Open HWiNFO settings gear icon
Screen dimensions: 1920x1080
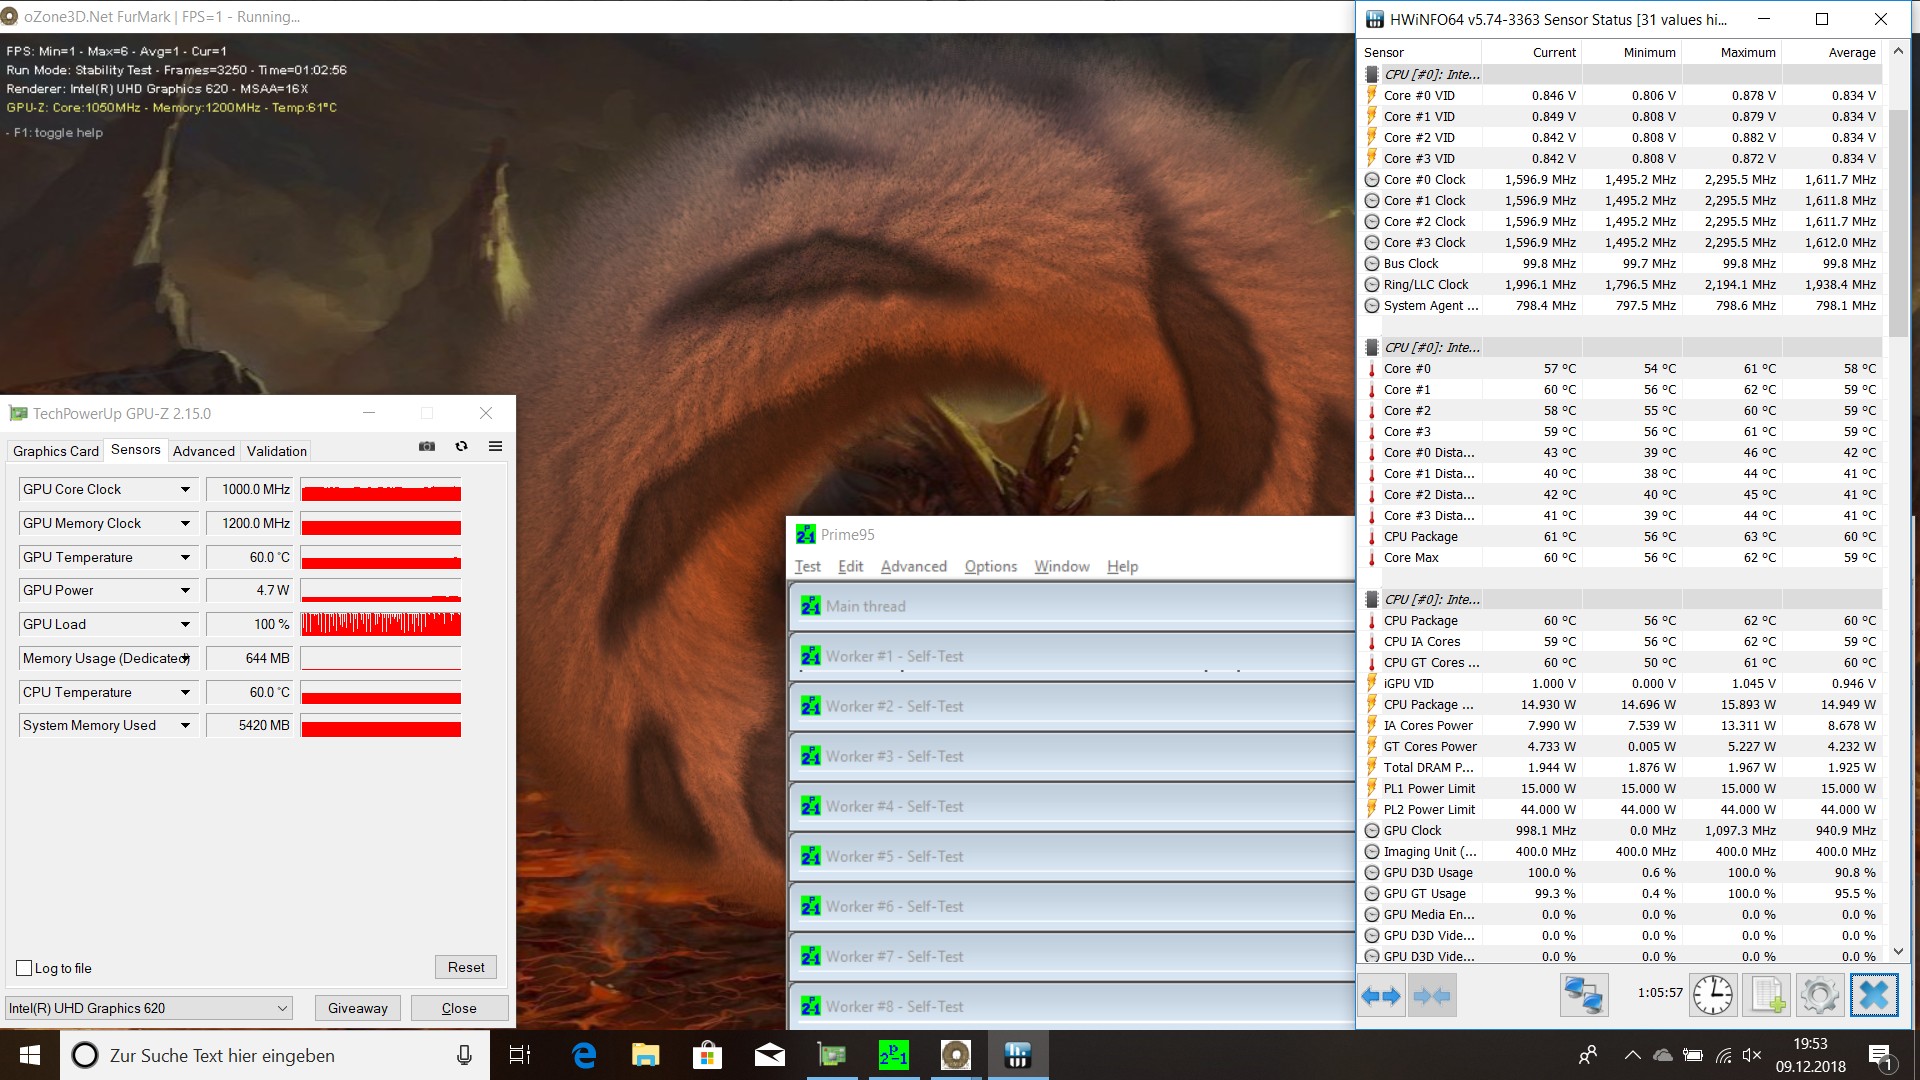point(1819,996)
